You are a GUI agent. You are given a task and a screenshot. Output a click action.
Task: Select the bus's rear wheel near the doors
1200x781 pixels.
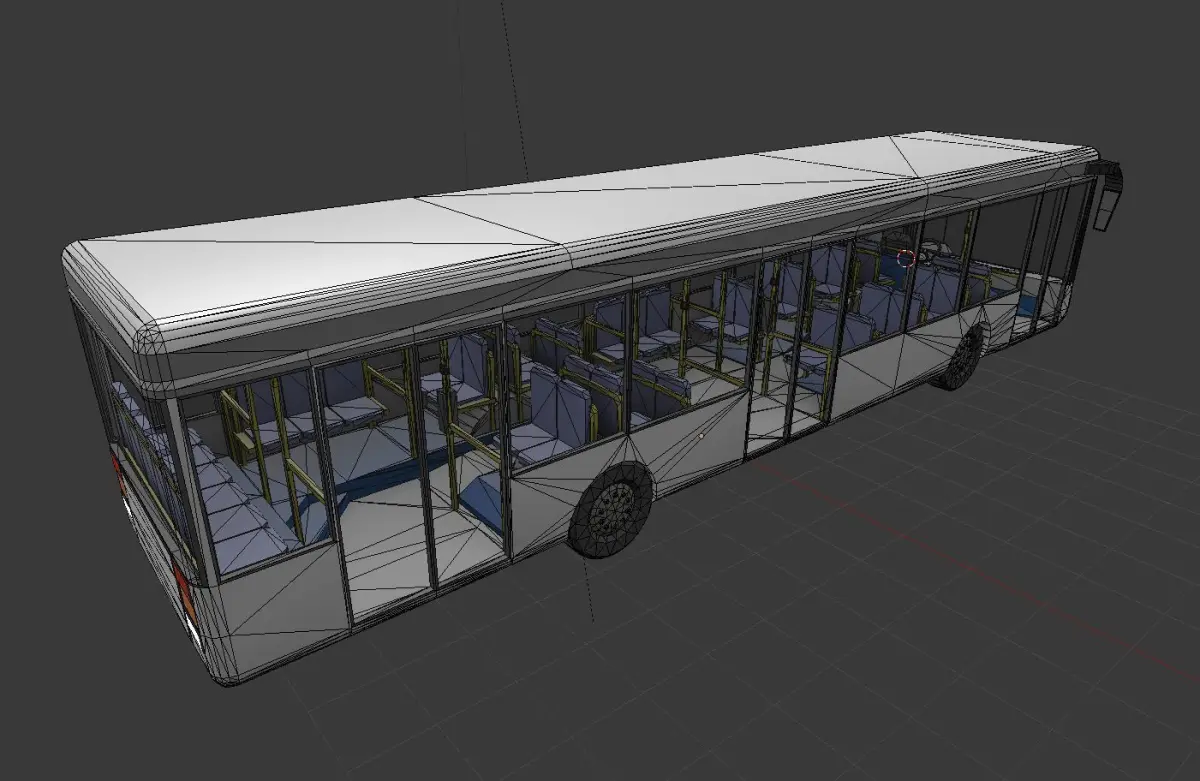click(612, 509)
